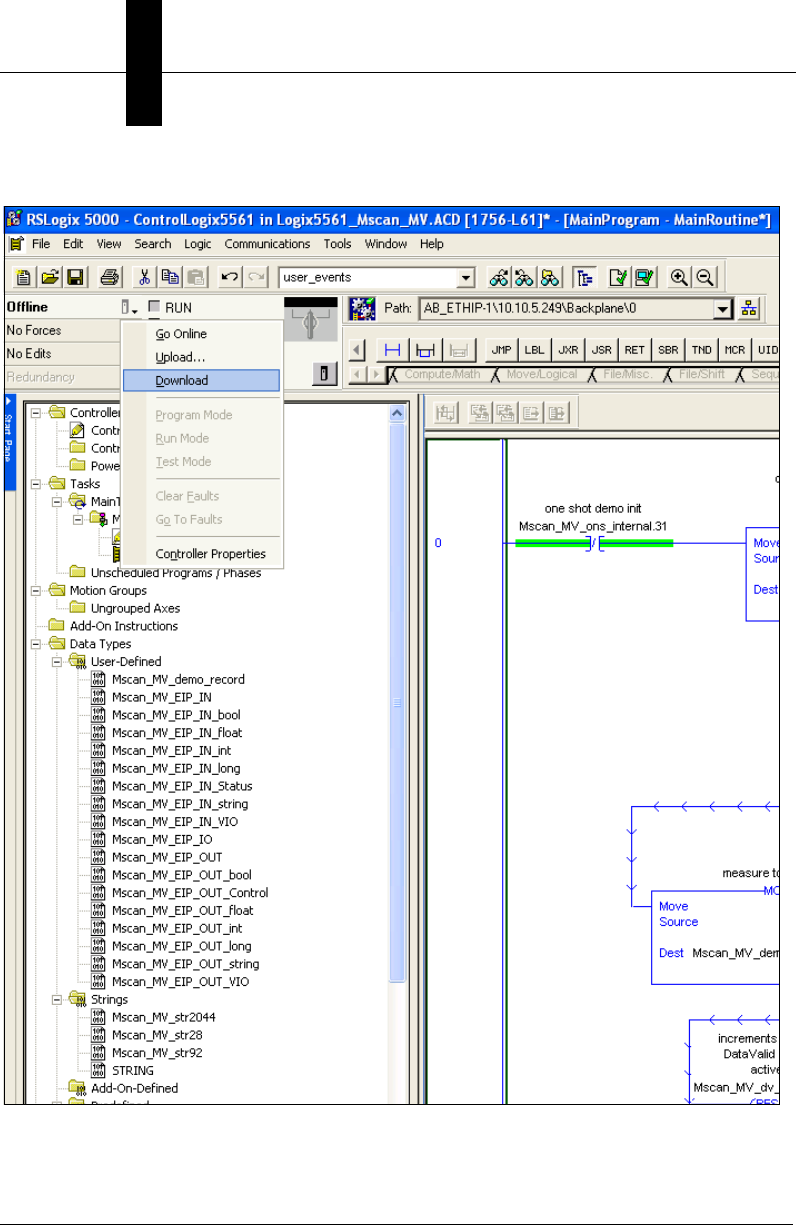Image resolution: width=796 pixels, height=1225 pixels.
Task: Open controller status dropdown next to Offline
Action: (128, 307)
